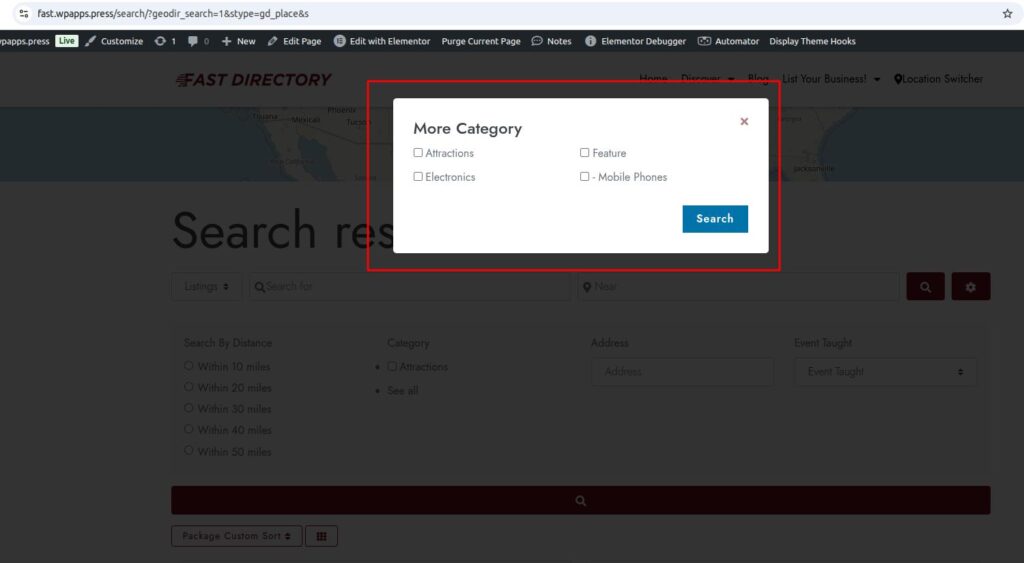Check the Attractions checkbox in modal

point(418,153)
